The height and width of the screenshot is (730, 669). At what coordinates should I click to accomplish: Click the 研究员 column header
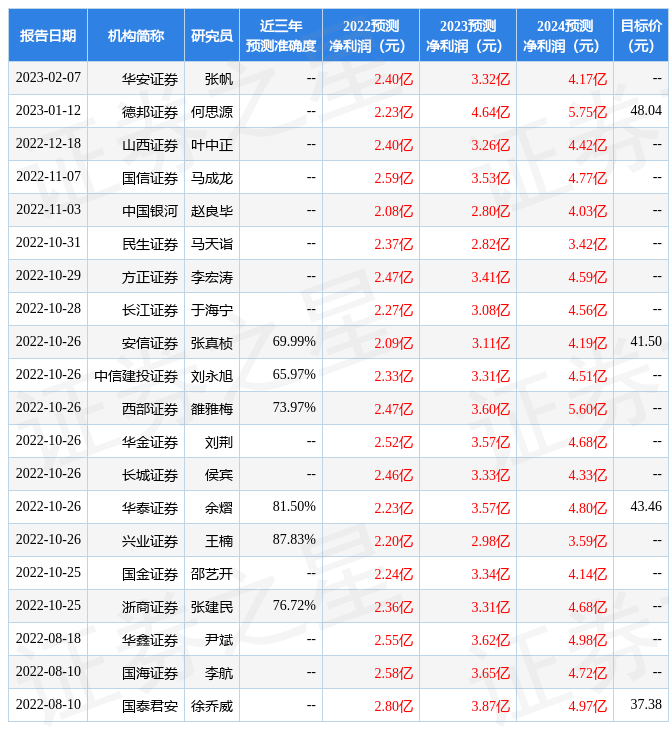coord(212,35)
